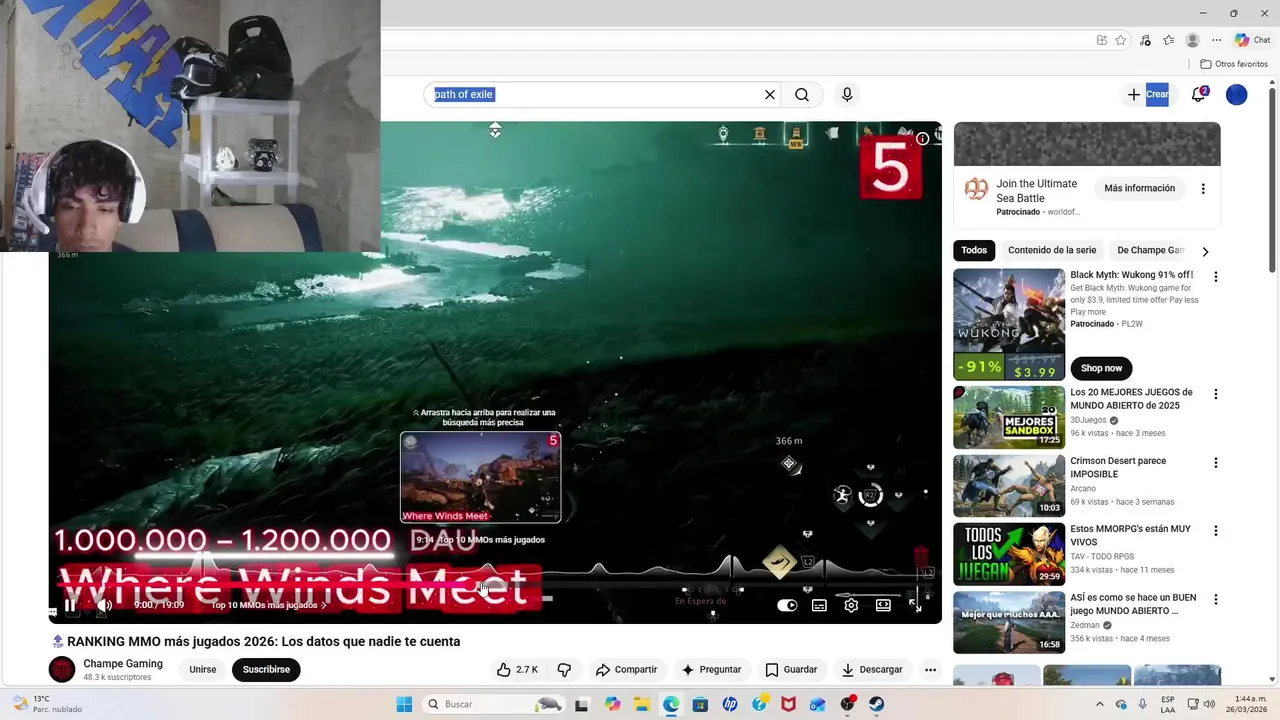Show more filter chips with the arrow

[x=1205, y=251]
